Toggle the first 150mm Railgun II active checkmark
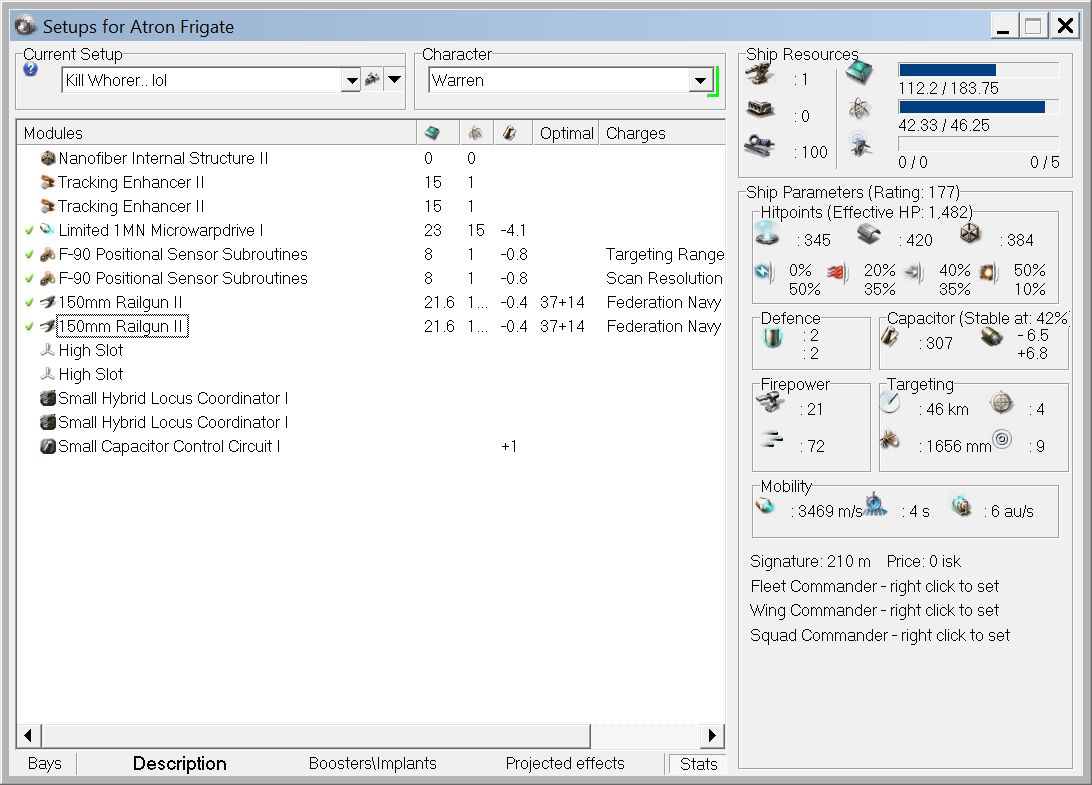 click(29, 302)
